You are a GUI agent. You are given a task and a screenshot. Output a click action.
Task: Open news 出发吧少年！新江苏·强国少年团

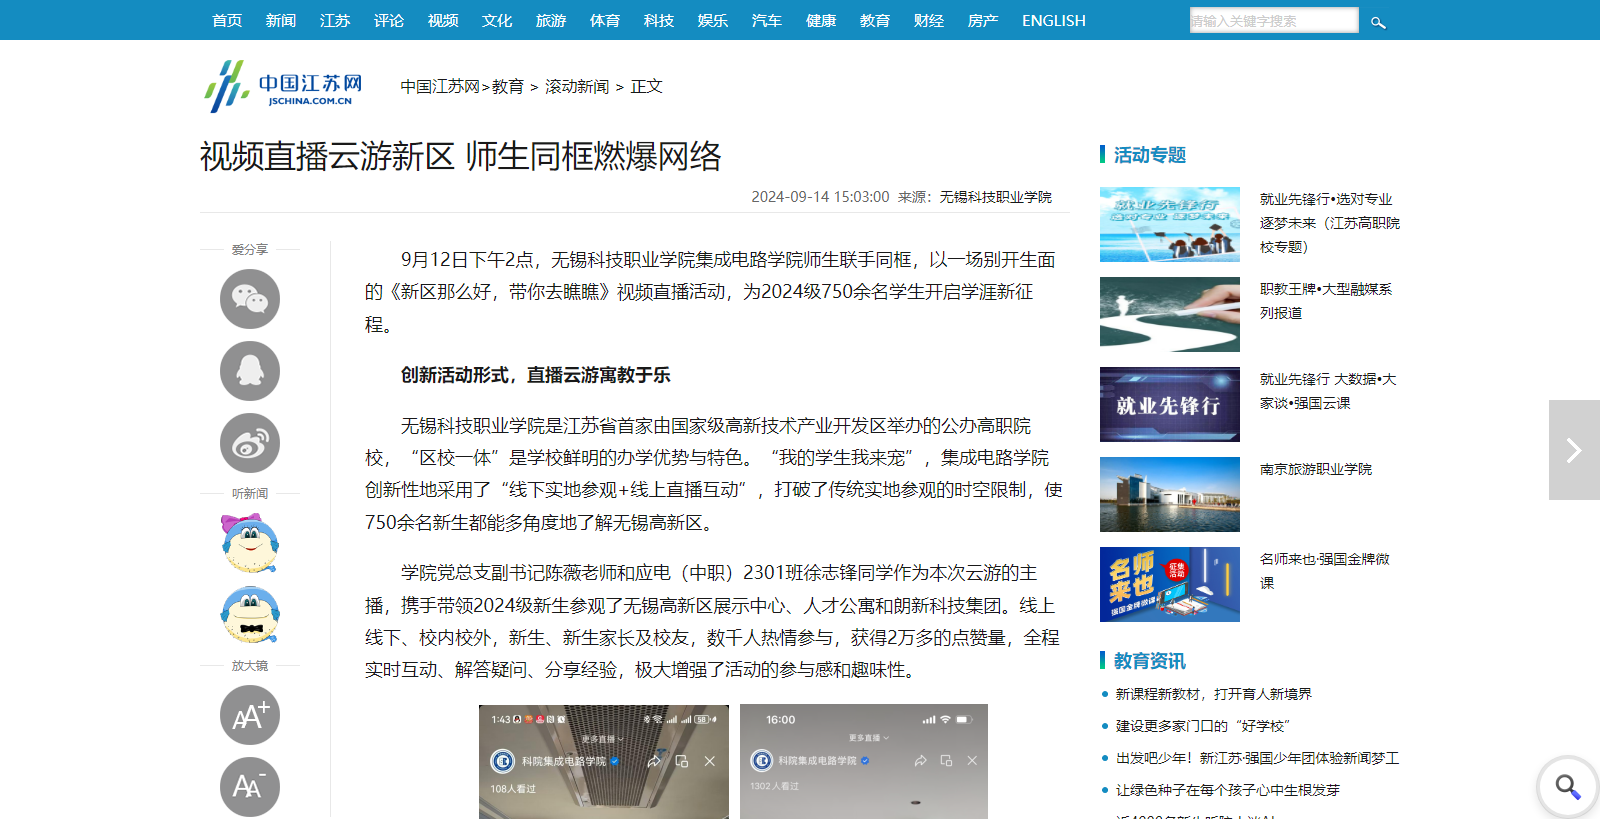pyautogui.click(x=1258, y=758)
